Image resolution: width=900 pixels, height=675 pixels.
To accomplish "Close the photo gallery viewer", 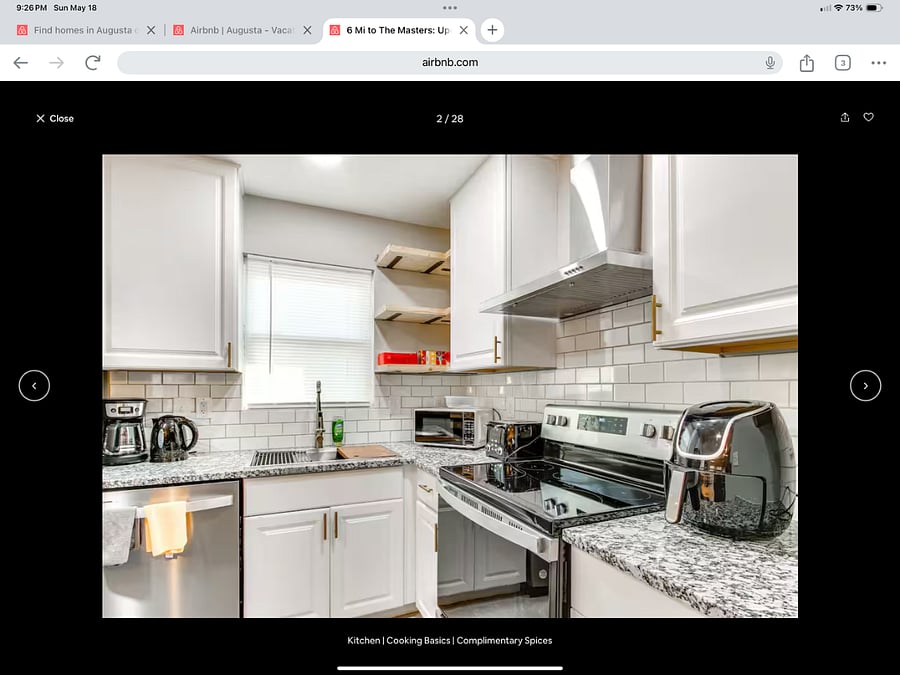I will point(55,118).
